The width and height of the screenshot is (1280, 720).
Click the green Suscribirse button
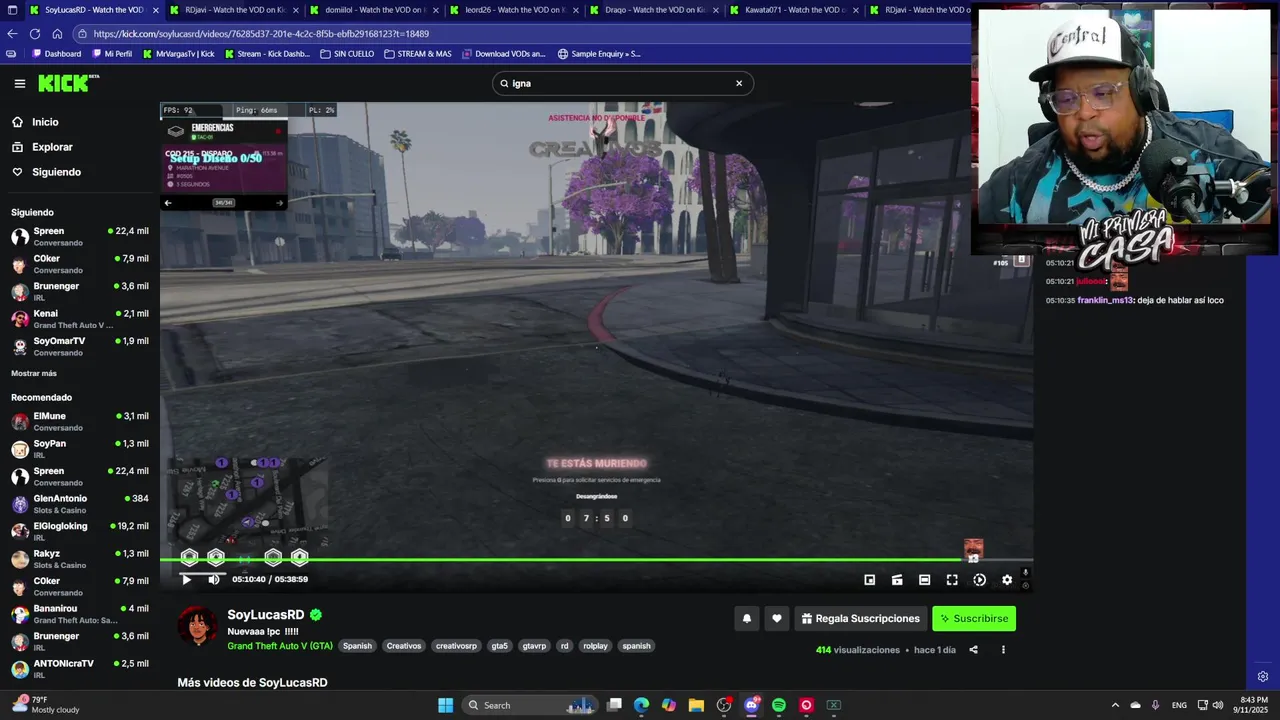pos(974,619)
